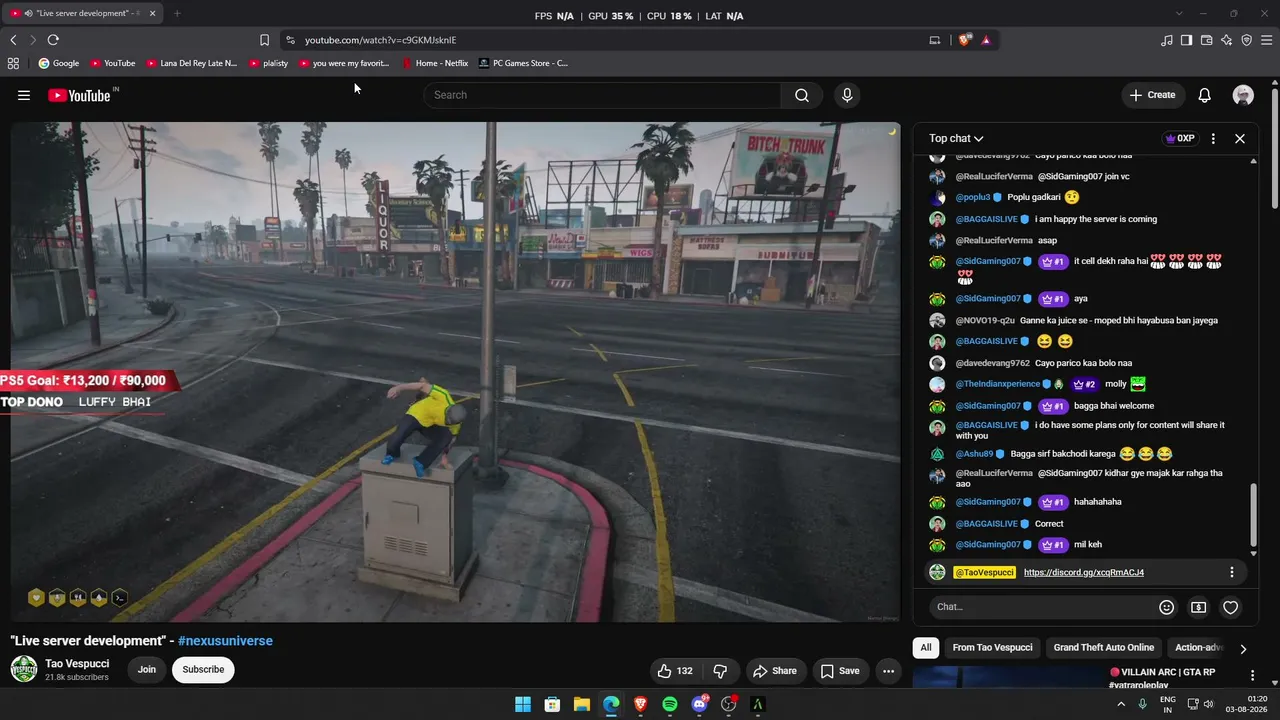
Task: Start voice search with the microphone
Action: pos(847,95)
